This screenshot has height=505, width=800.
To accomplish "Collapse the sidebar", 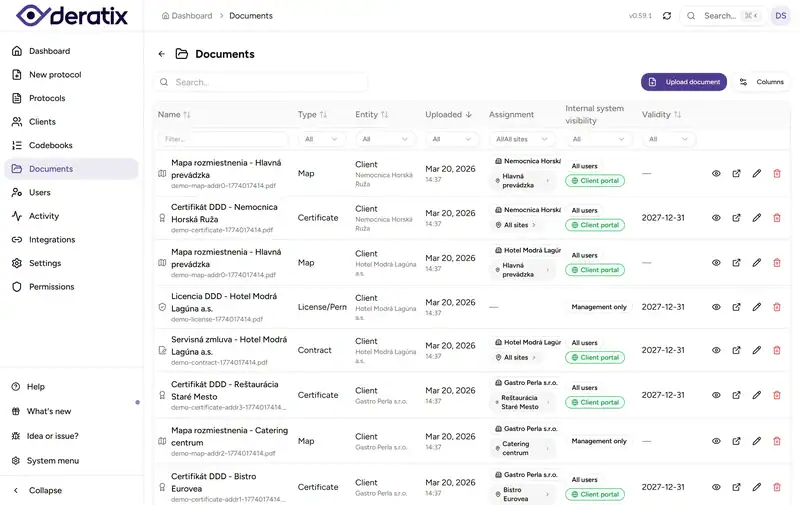I will [x=71, y=490].
